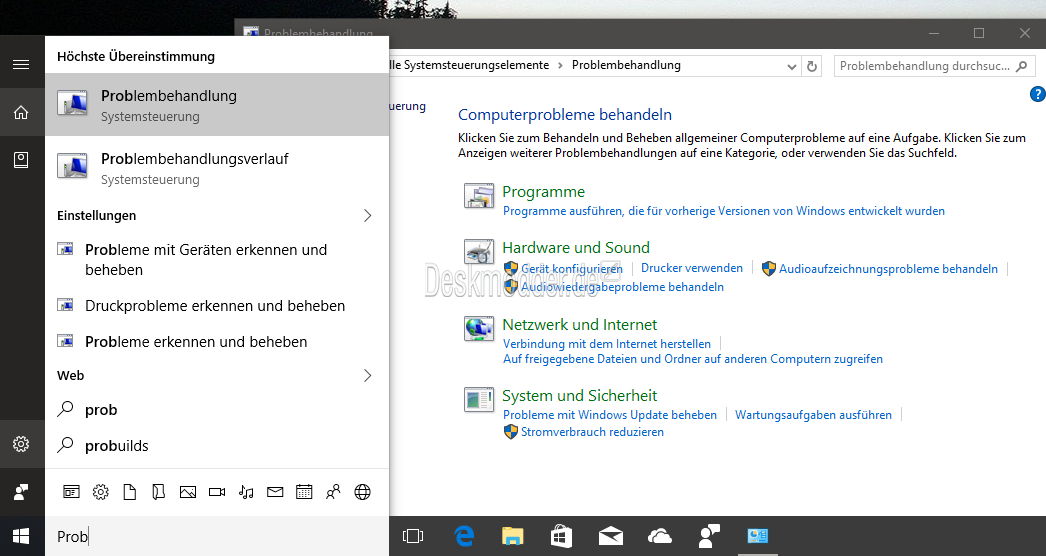Select Probleme erkennen und beheben result

click(217, 342)
